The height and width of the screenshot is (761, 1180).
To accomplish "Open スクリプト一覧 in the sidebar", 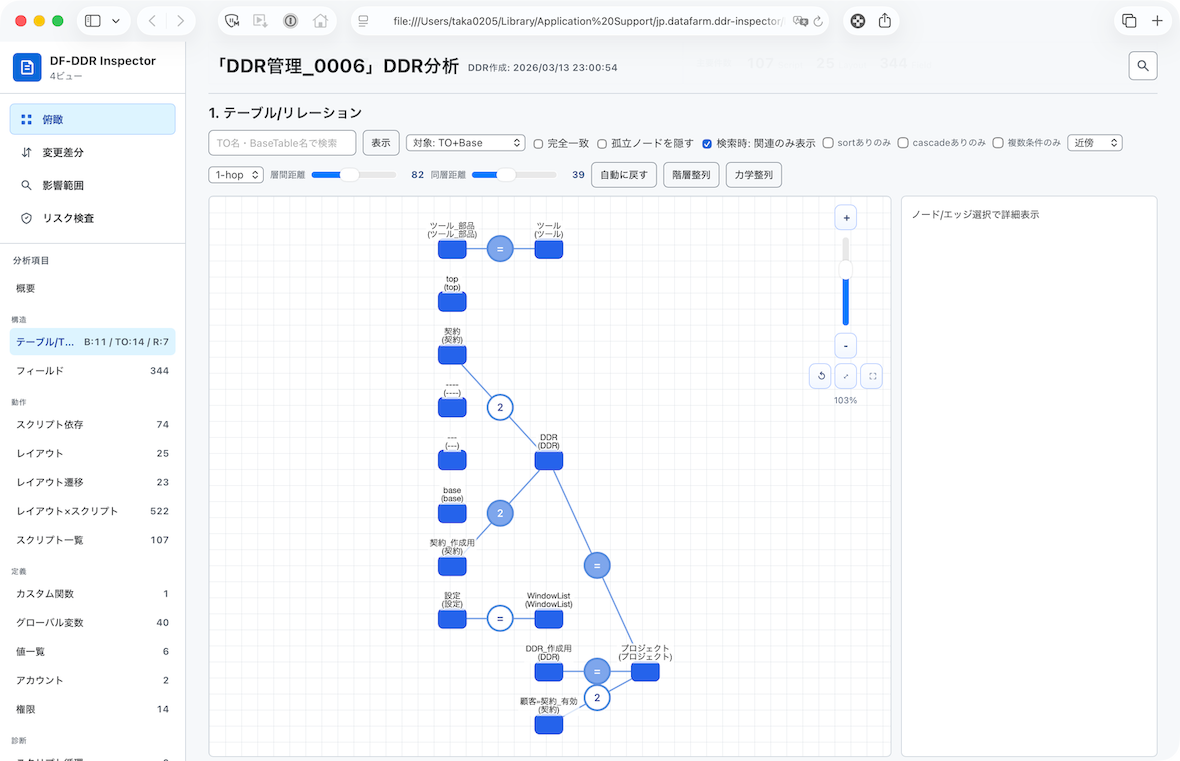I will tap(93, 540).
